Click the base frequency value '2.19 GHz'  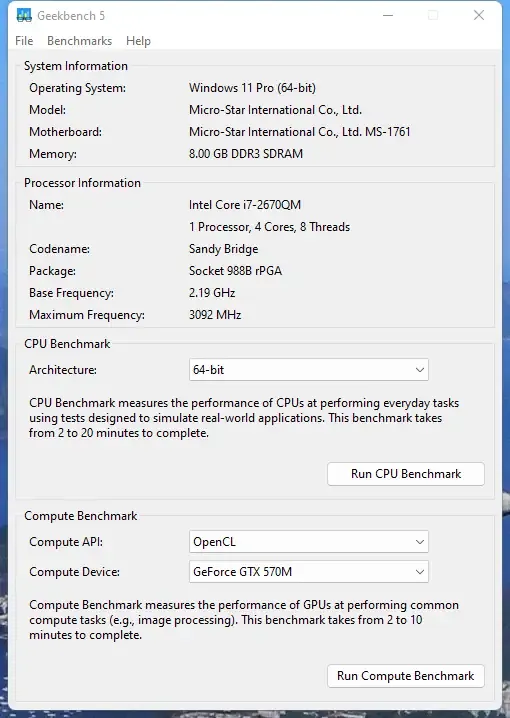pyautogui.click(x=212, y=293)
